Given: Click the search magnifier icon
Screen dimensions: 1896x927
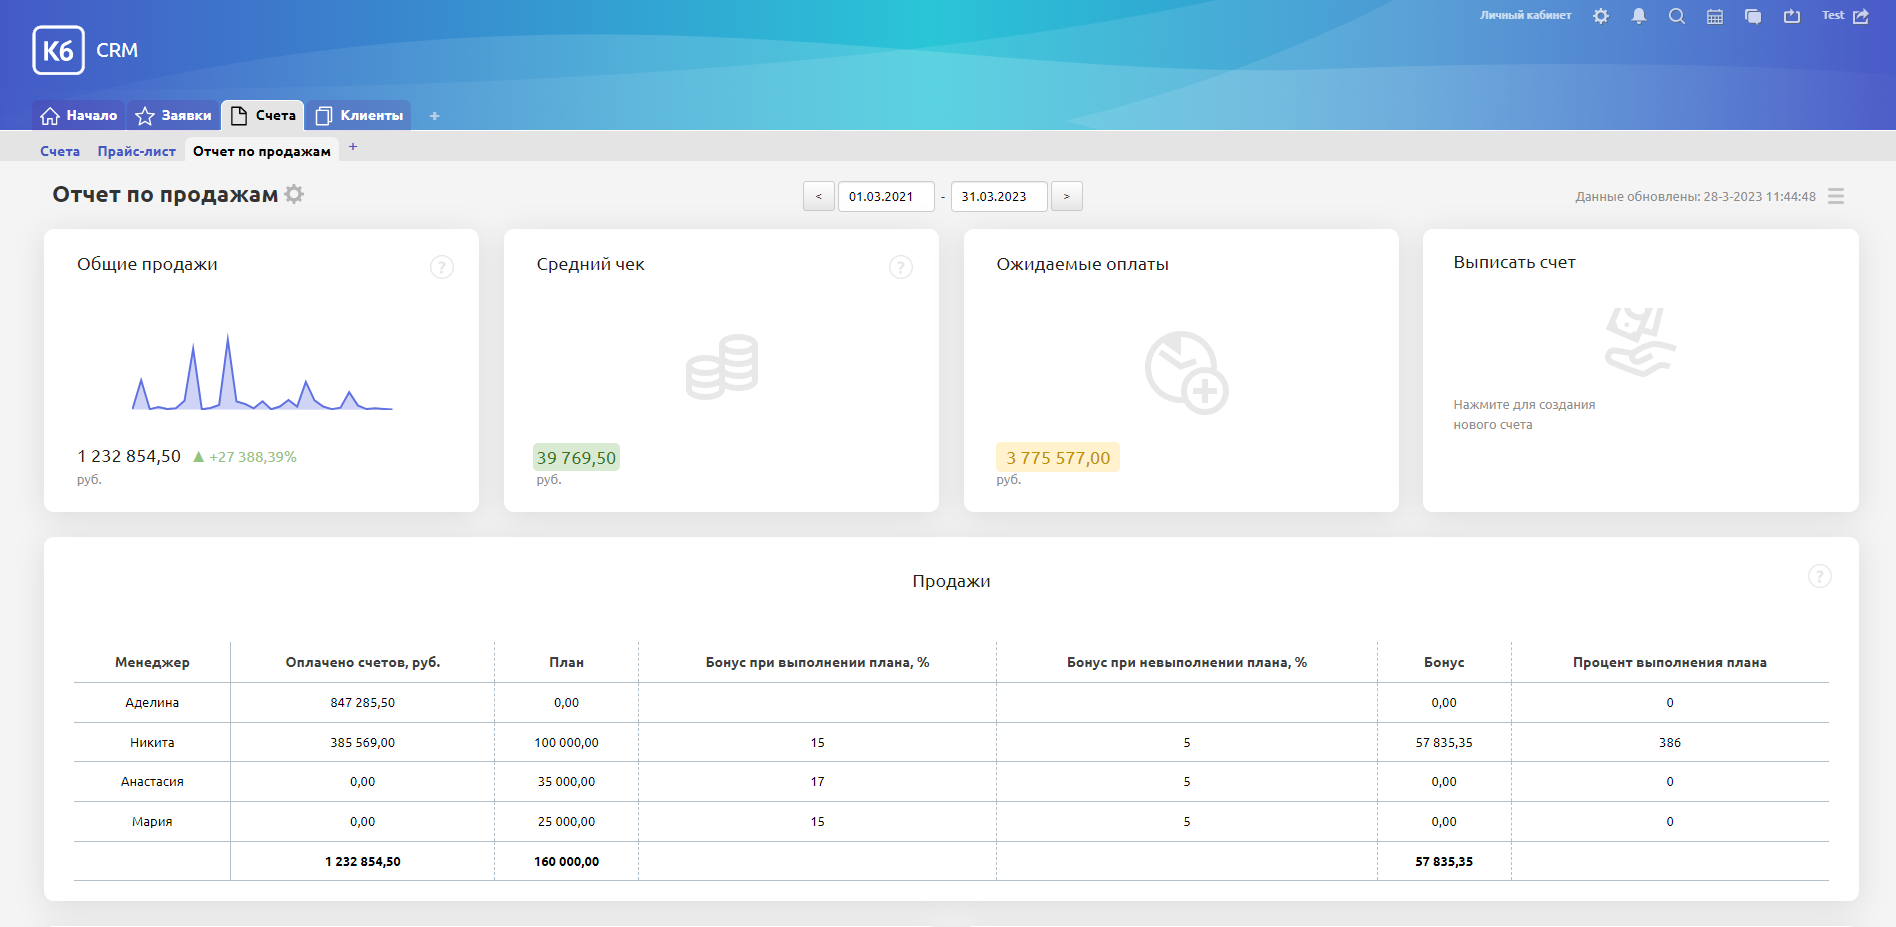Looking at the screenshot, I should point(1677,16).
